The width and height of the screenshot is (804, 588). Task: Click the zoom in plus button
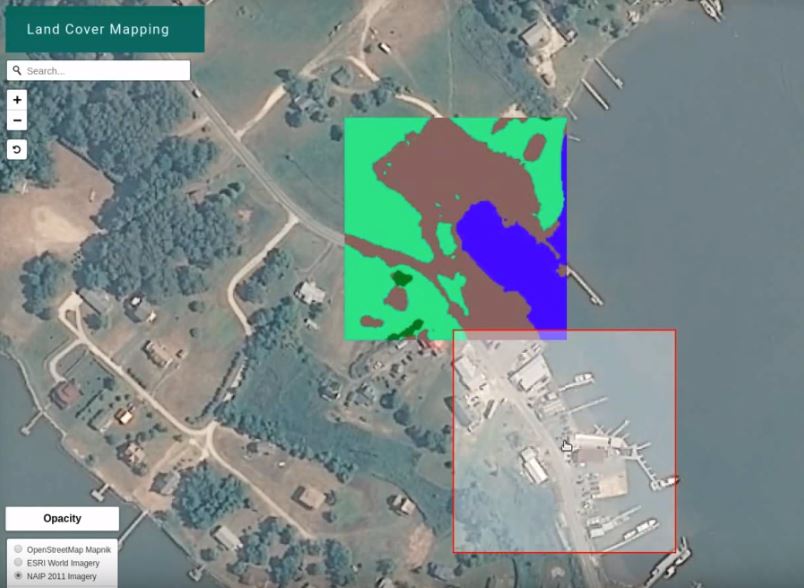(x=17, y=99)
